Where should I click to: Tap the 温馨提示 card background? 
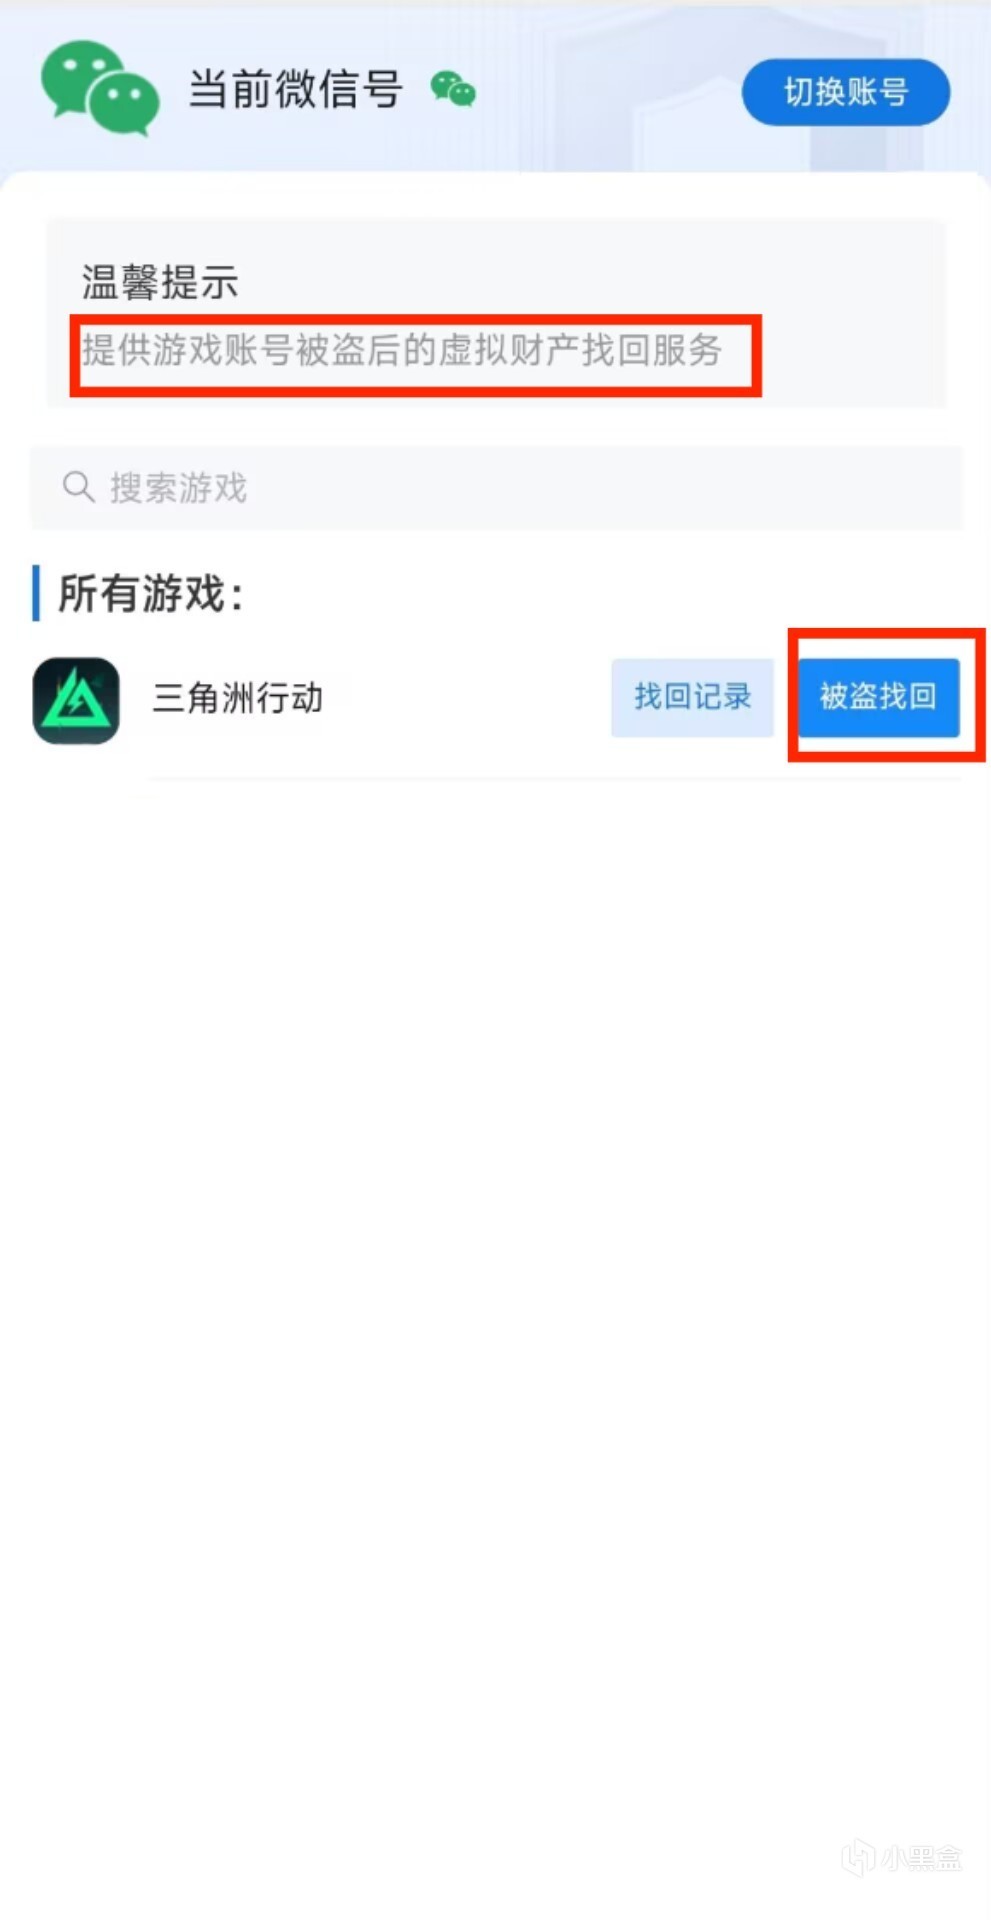[x=496, y=313]
